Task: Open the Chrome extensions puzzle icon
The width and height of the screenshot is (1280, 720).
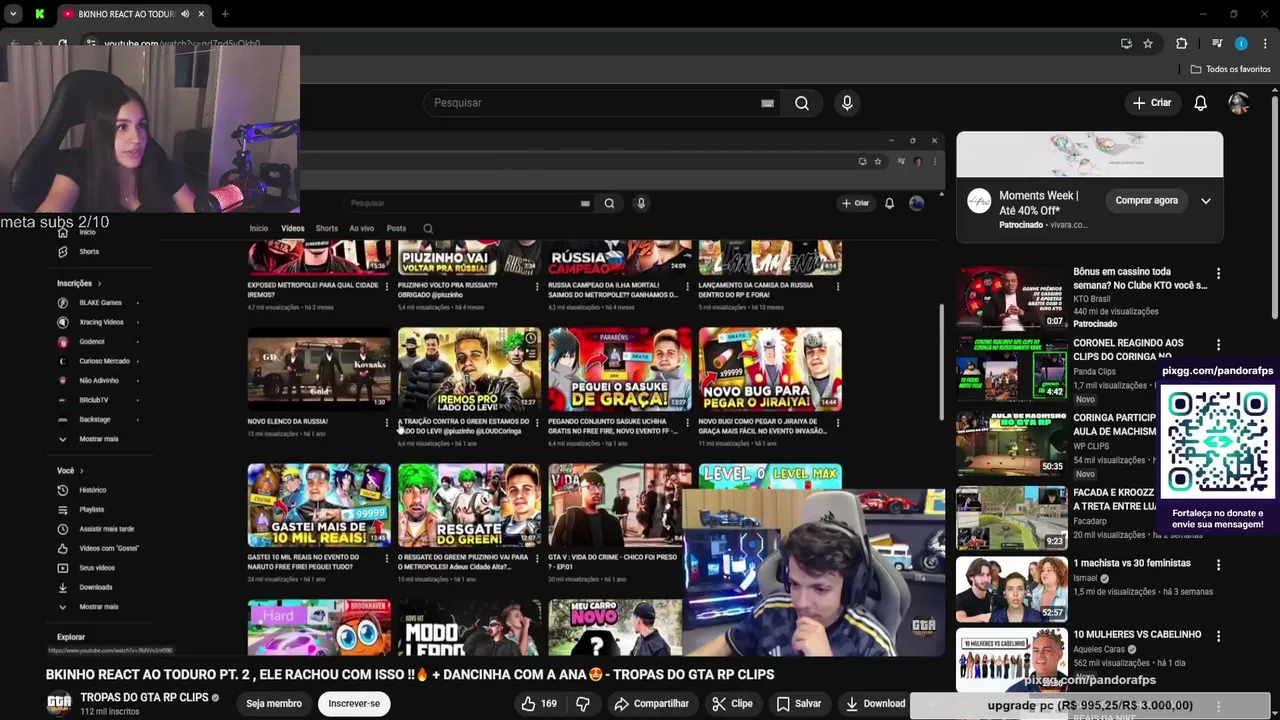Action: [x=1181, y=43]
